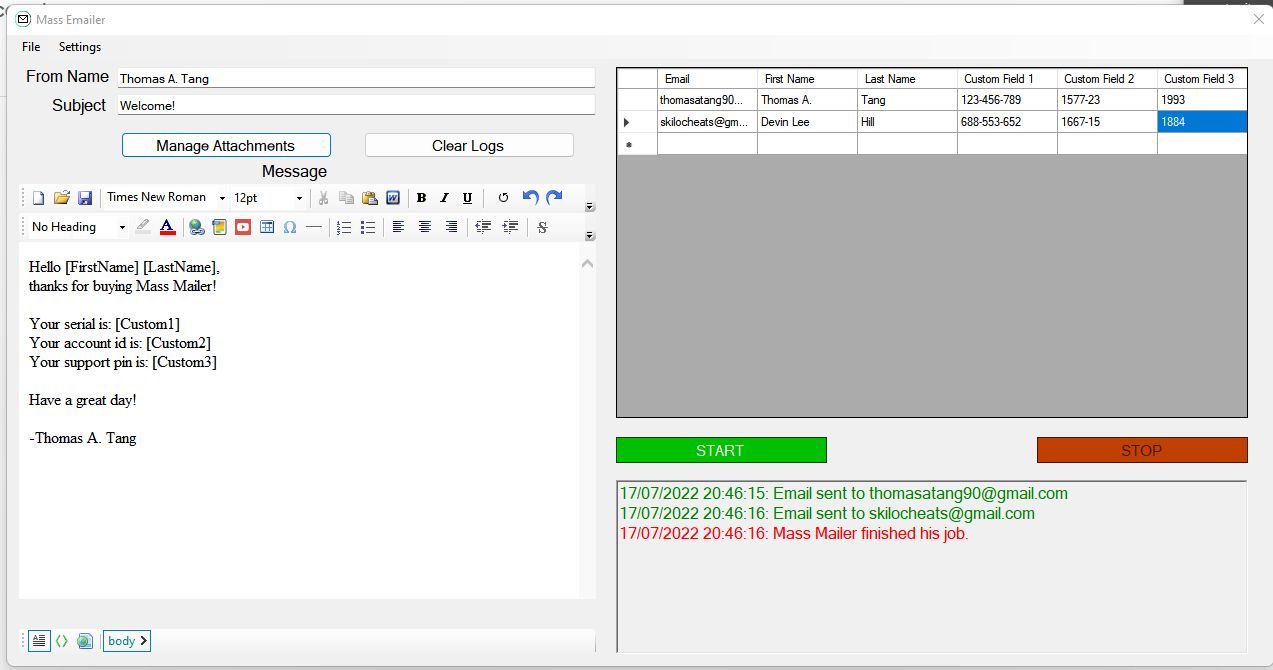
Task: Select the cell containing 1667-15
Action: [x=1107, y=122]
